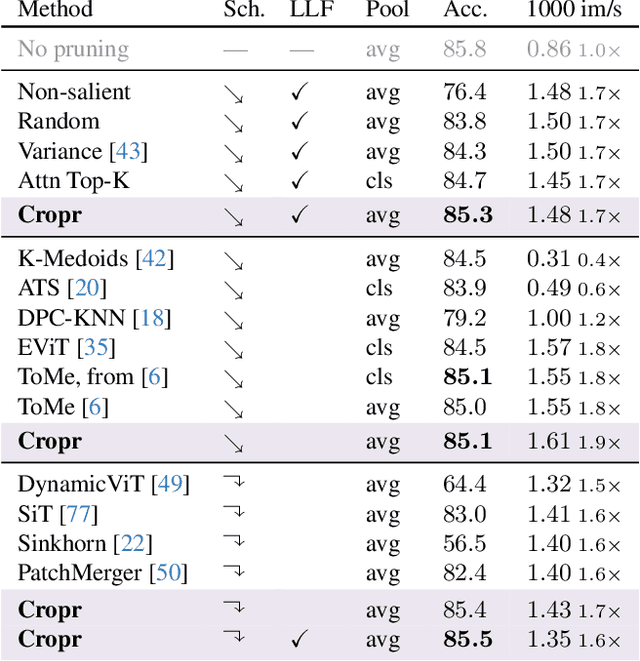Follow reference 49 beside DynamicViT
The height and width of the screenshot is (661, 640).
[170, 484]
